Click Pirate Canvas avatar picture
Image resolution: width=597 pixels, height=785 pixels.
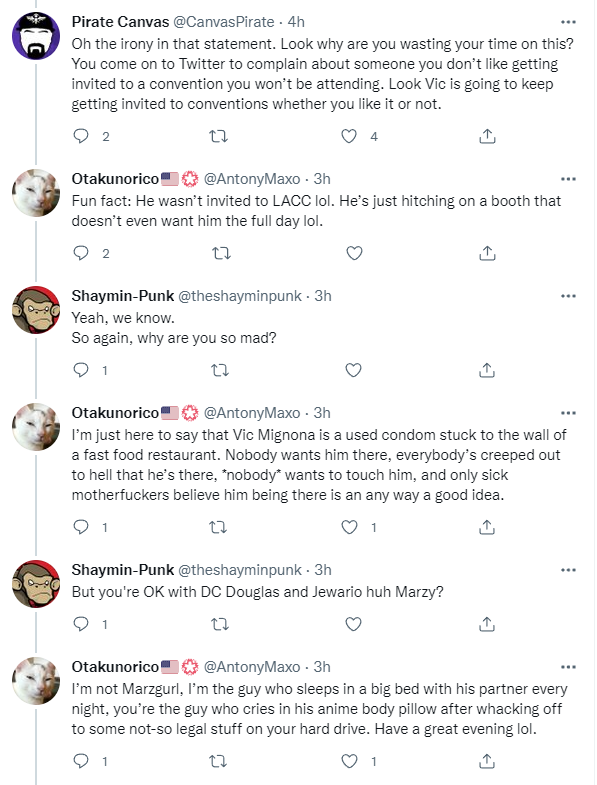pos(36,36)
